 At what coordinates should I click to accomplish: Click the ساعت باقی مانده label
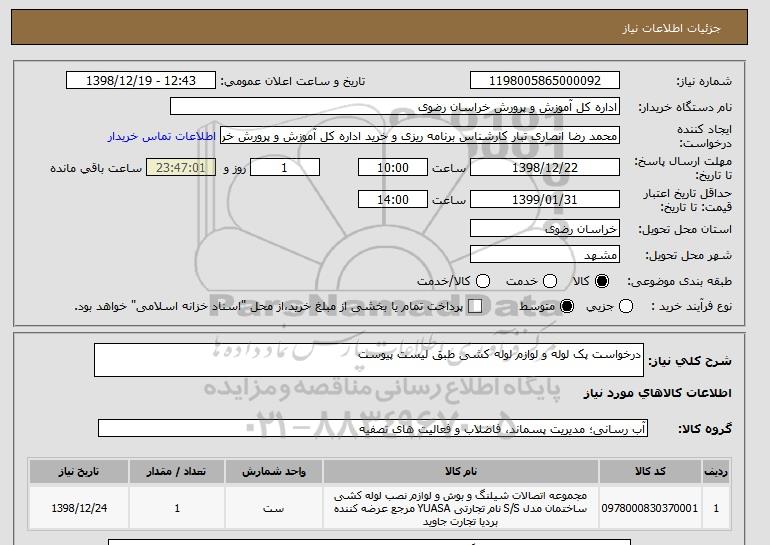pyautogui.click(x=96, y=168)
